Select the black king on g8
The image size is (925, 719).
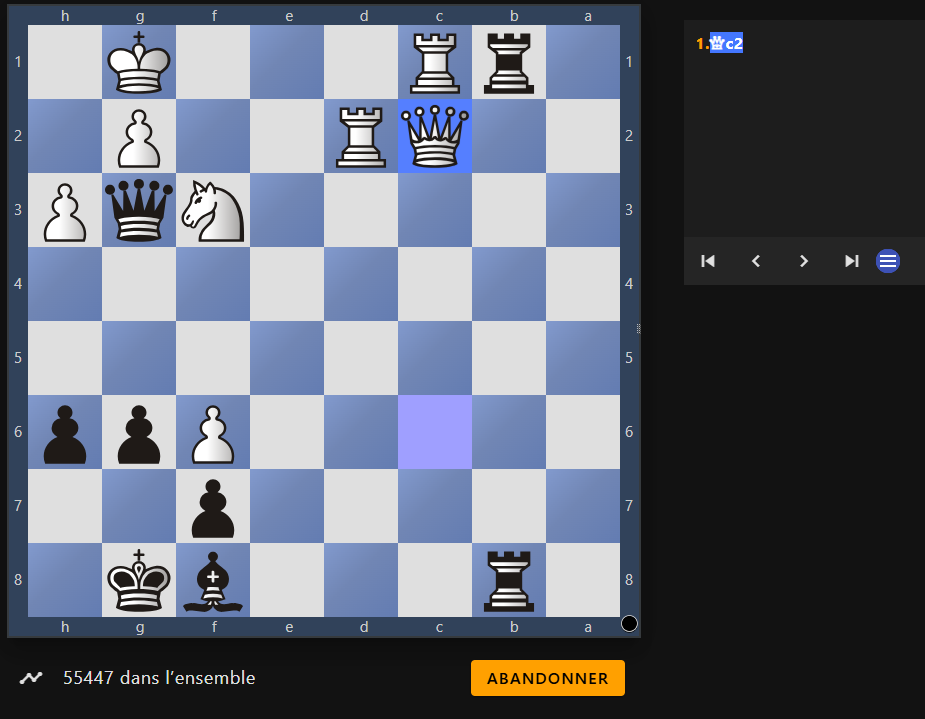(139, 580)
